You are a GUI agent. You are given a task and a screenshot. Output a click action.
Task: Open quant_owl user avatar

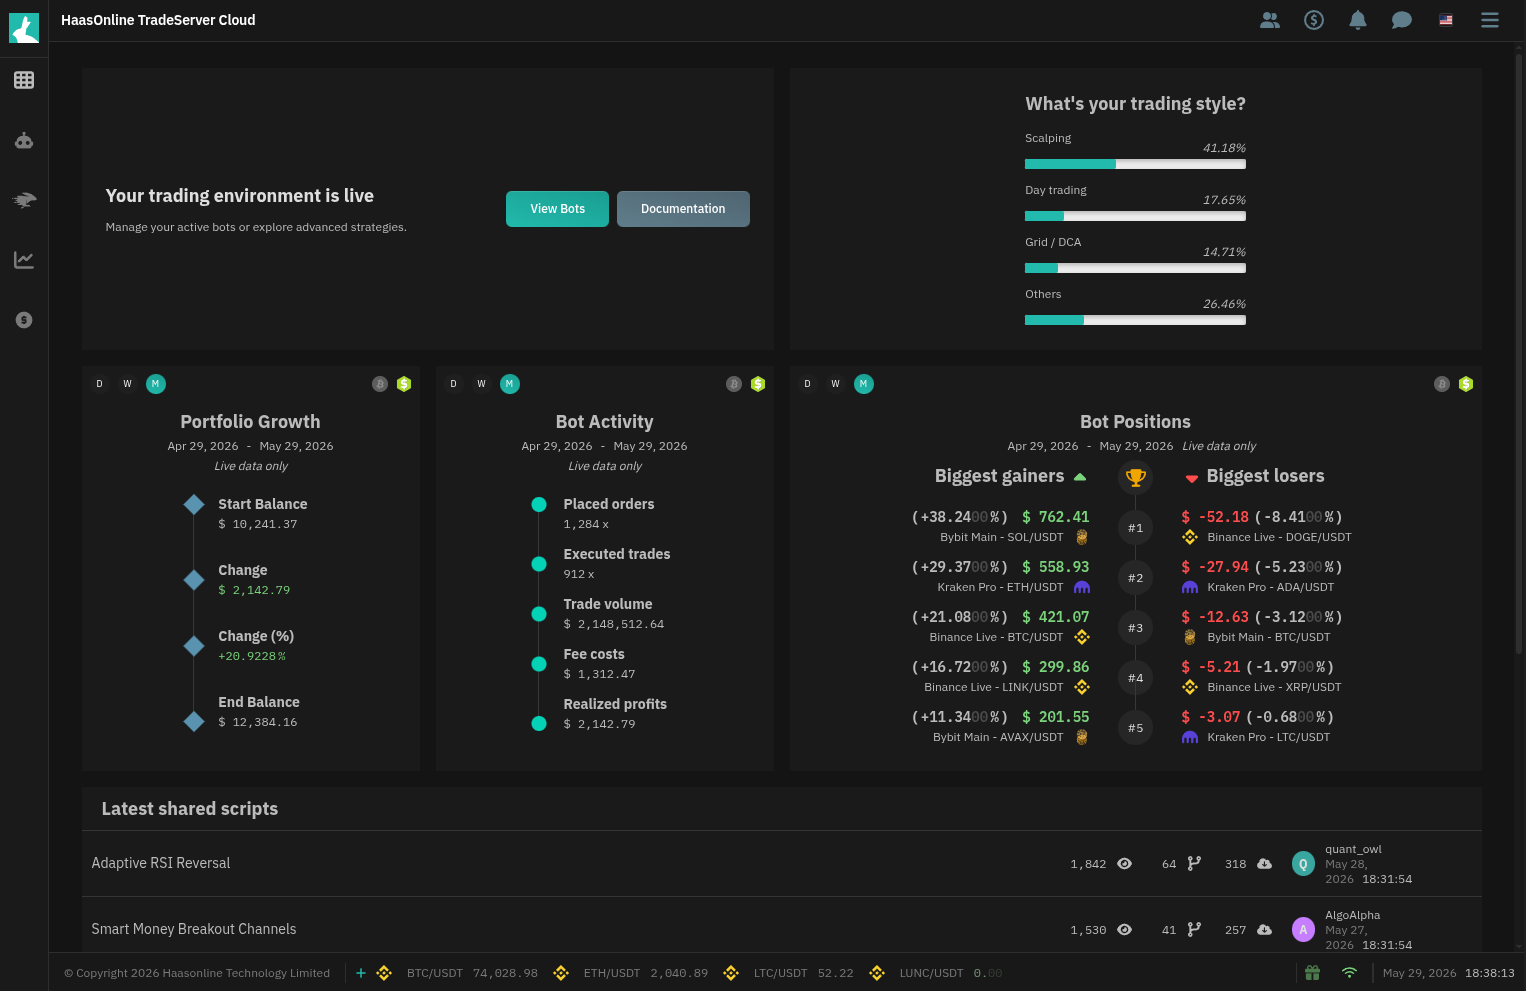coord(1303,864)
